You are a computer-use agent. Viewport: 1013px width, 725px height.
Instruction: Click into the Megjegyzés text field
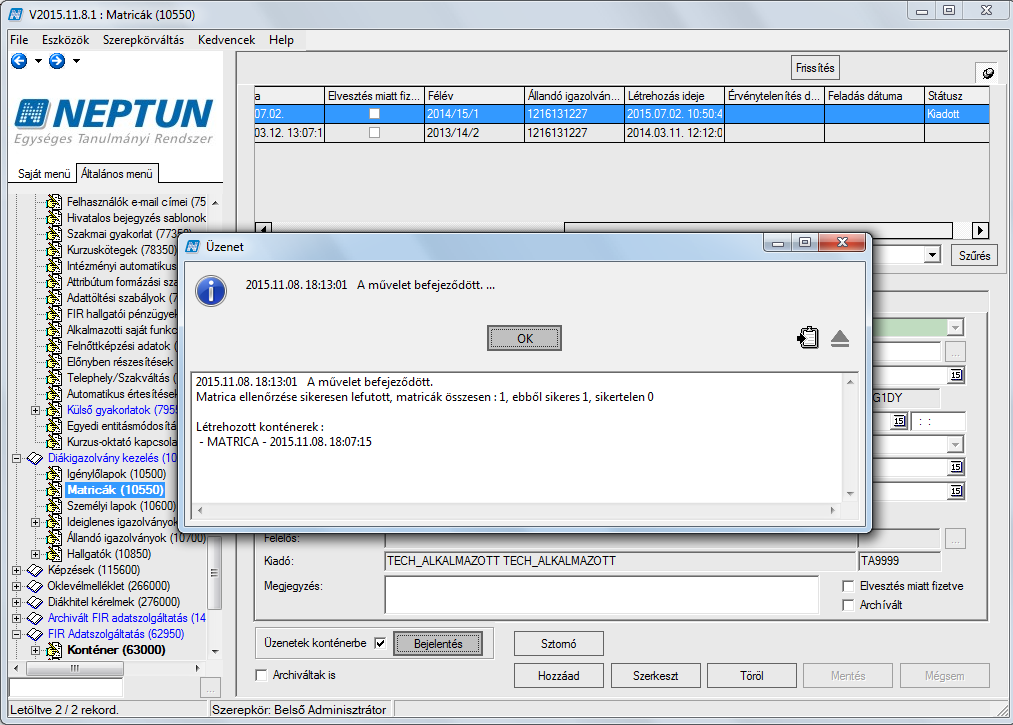(x=601, y=594)
